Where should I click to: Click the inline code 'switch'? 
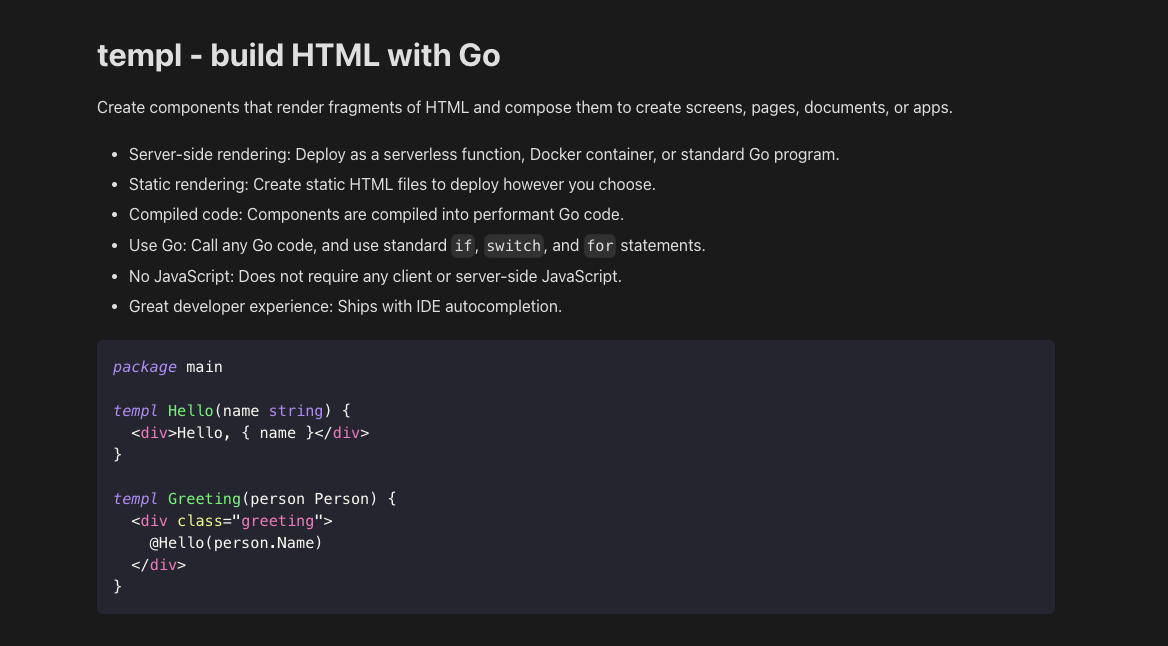513,246
